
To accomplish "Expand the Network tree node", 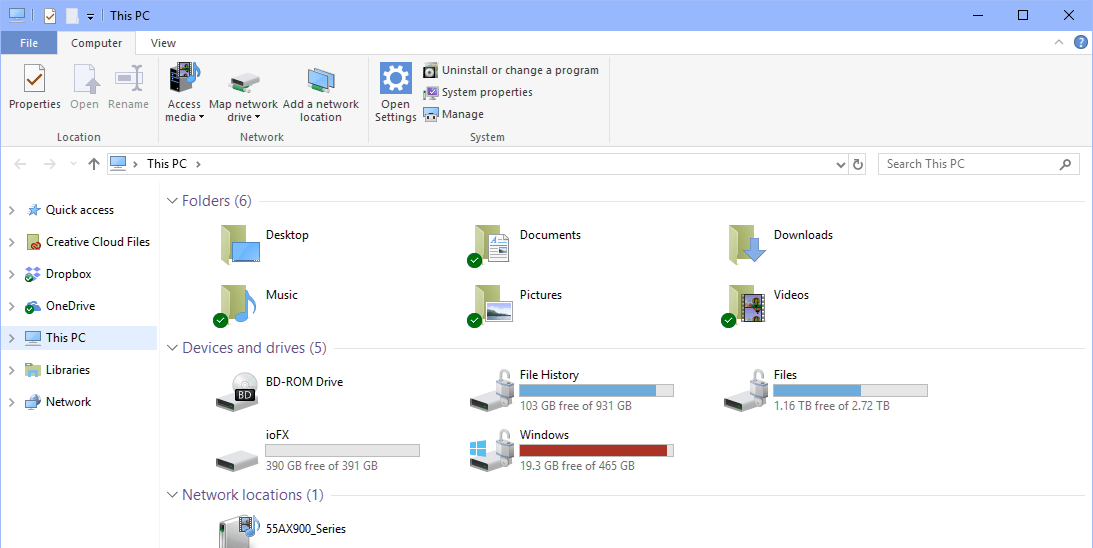I will (x=11, y=402).
